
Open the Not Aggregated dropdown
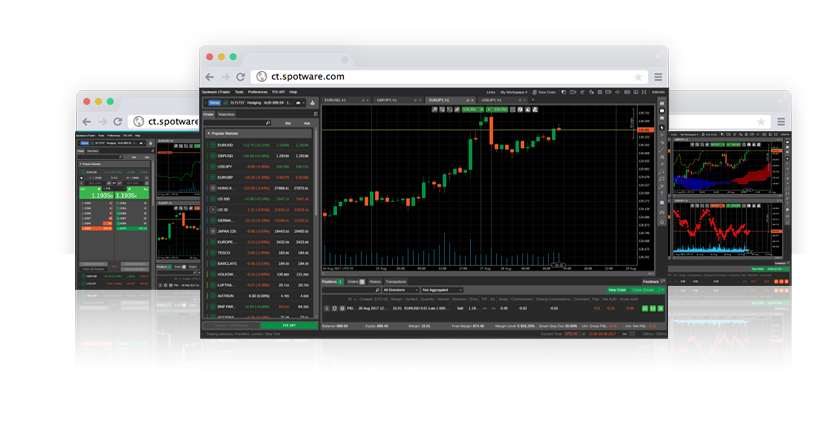(442, 290)
